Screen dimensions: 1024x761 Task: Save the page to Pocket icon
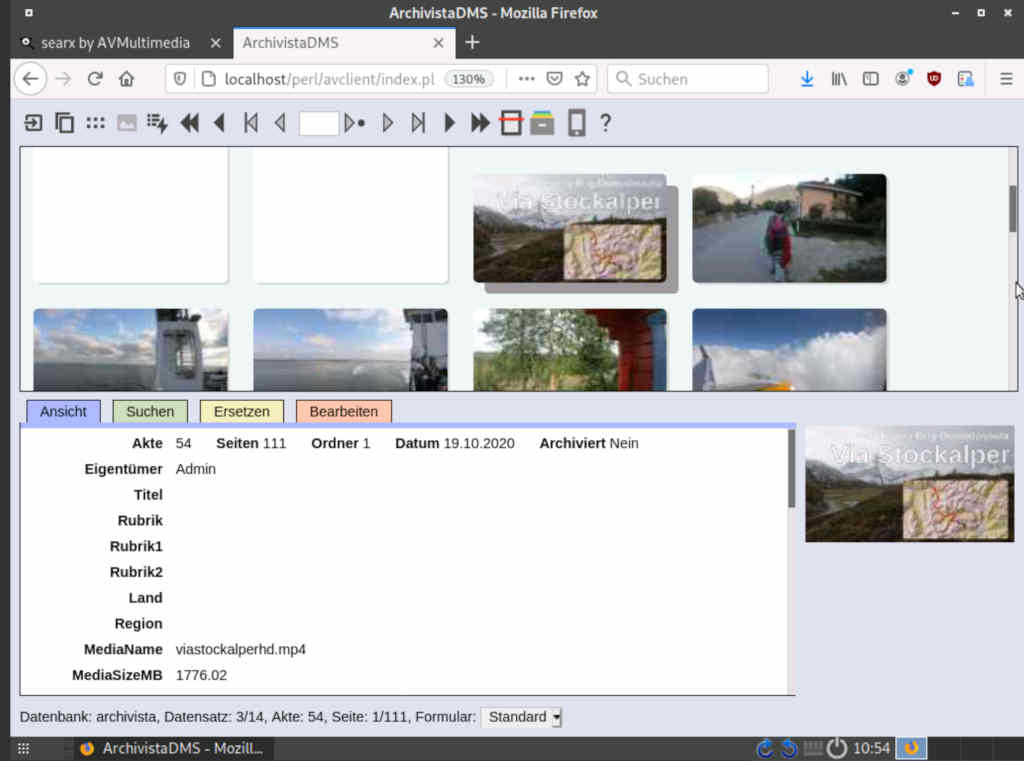point(554,79)
